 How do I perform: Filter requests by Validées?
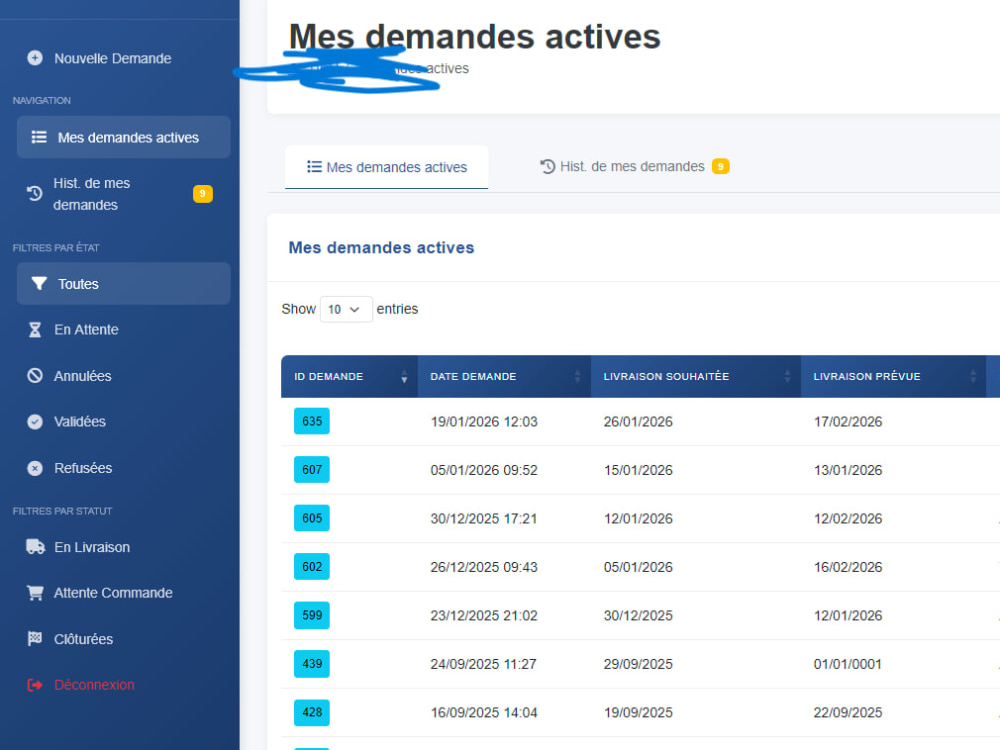pyautogui.click(x=80, y=422)
